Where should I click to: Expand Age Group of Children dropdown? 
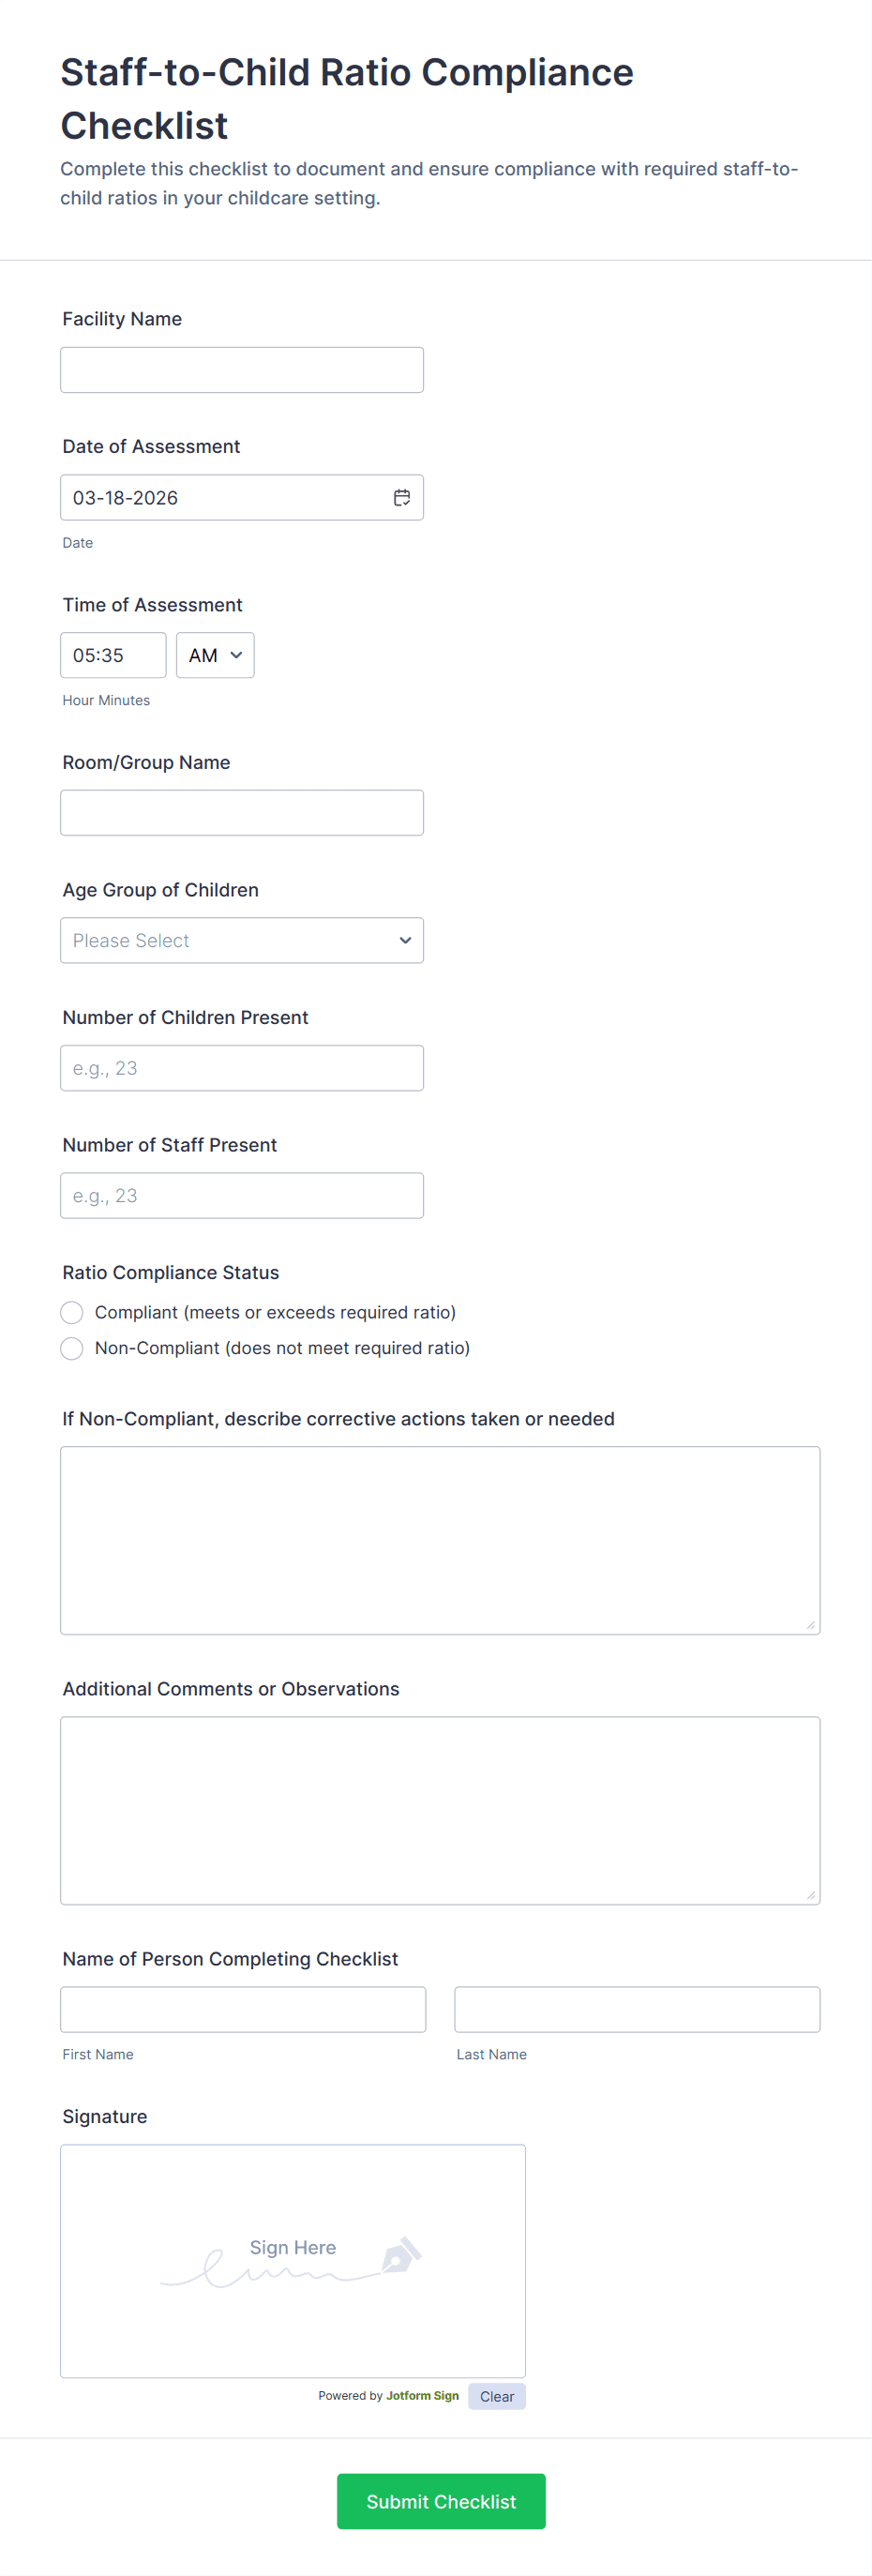click(x=242, y=940)
